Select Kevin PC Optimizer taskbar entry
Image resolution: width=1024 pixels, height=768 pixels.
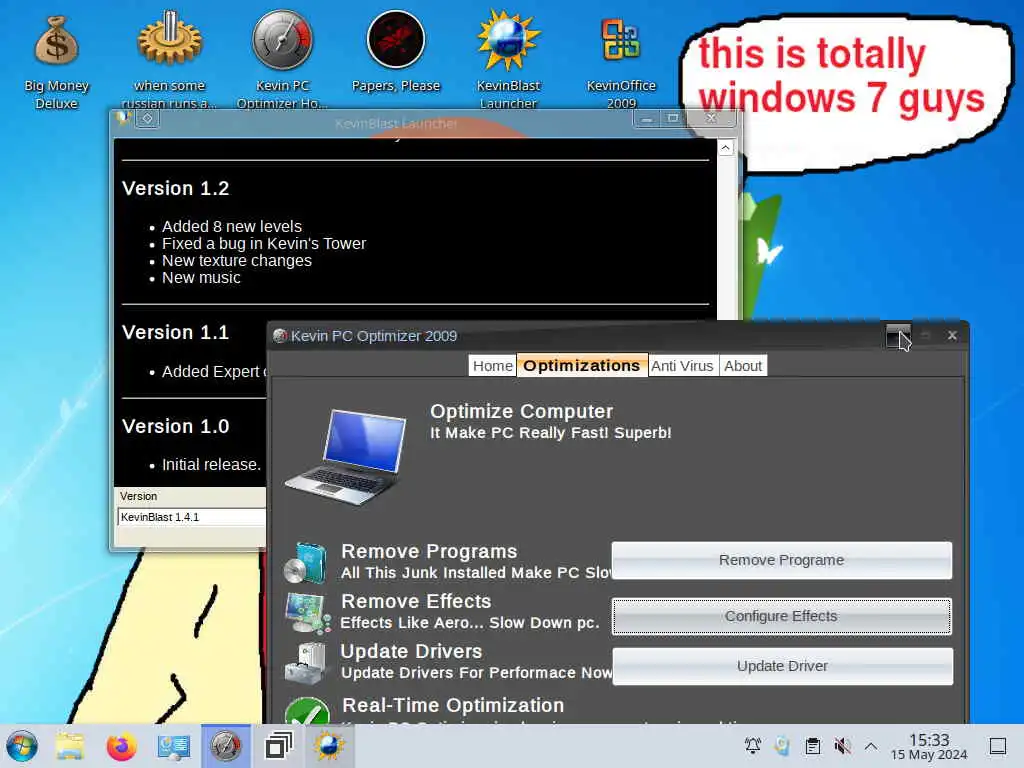click(225, 746)
